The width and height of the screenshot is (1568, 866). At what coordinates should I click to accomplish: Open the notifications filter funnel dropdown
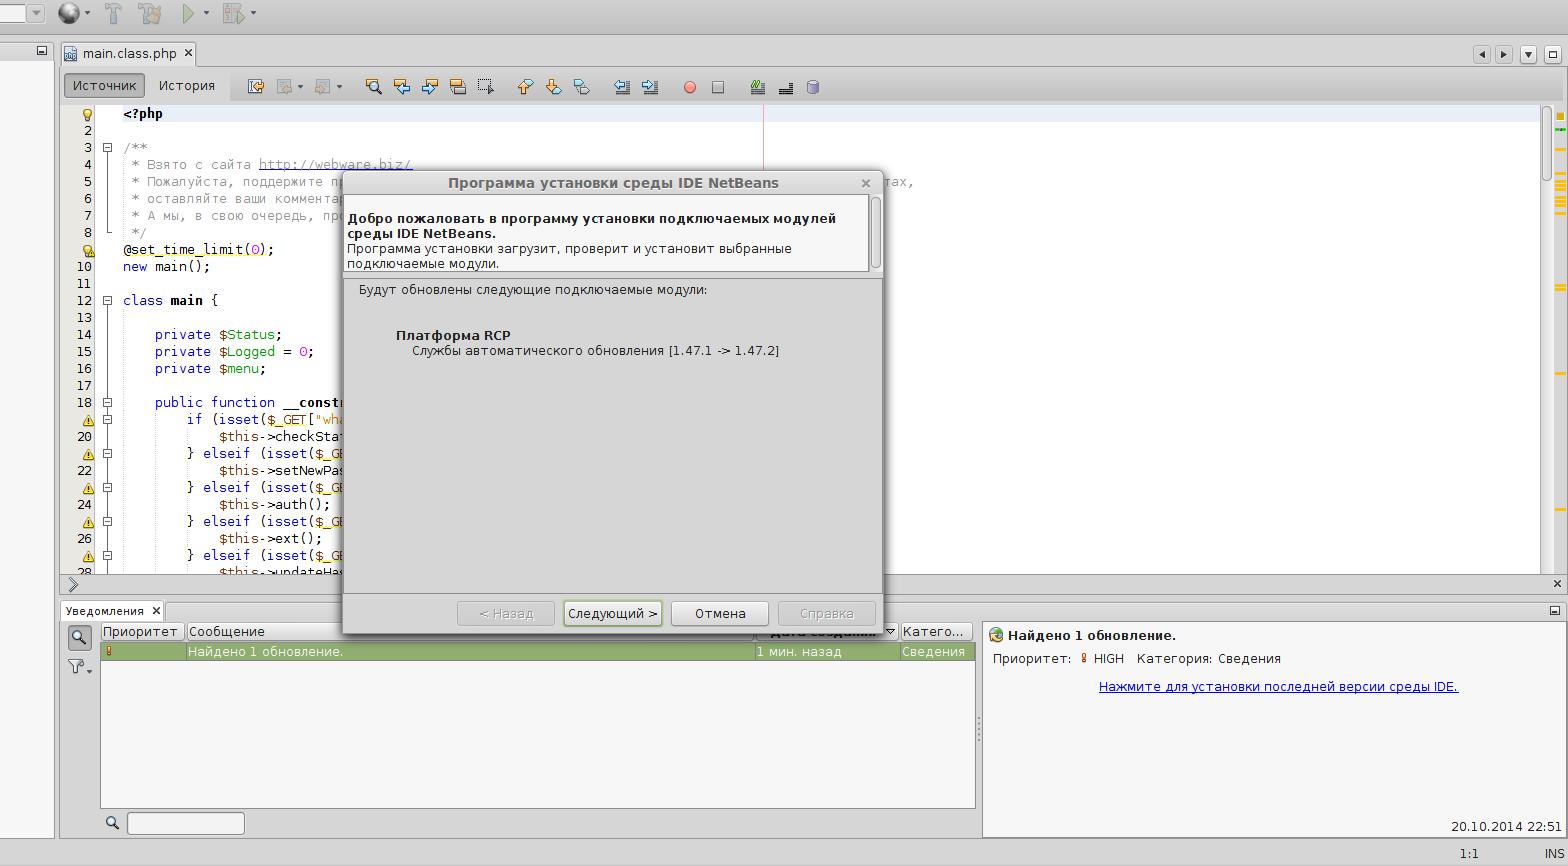click(79, 667)
